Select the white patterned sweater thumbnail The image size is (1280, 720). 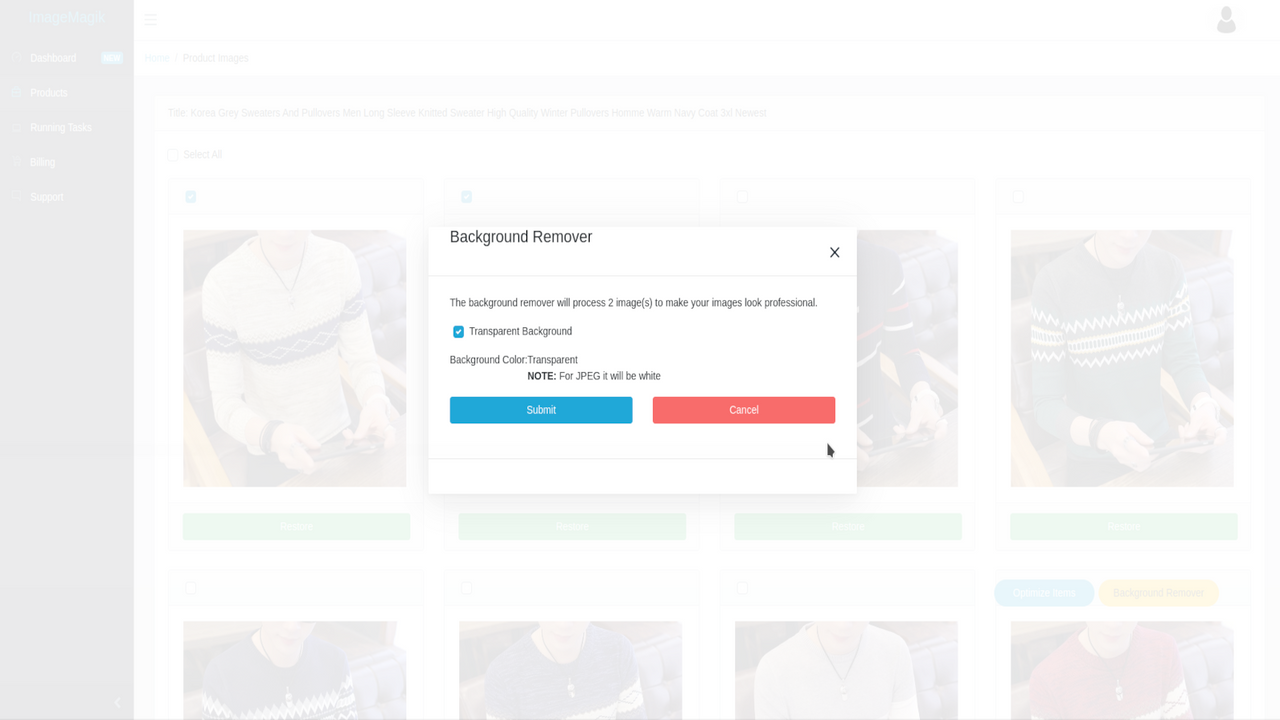click(295, 358)
